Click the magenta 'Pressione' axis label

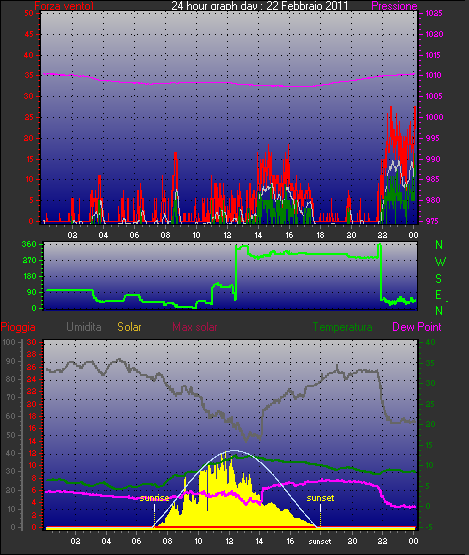click(x=394, y=6)
